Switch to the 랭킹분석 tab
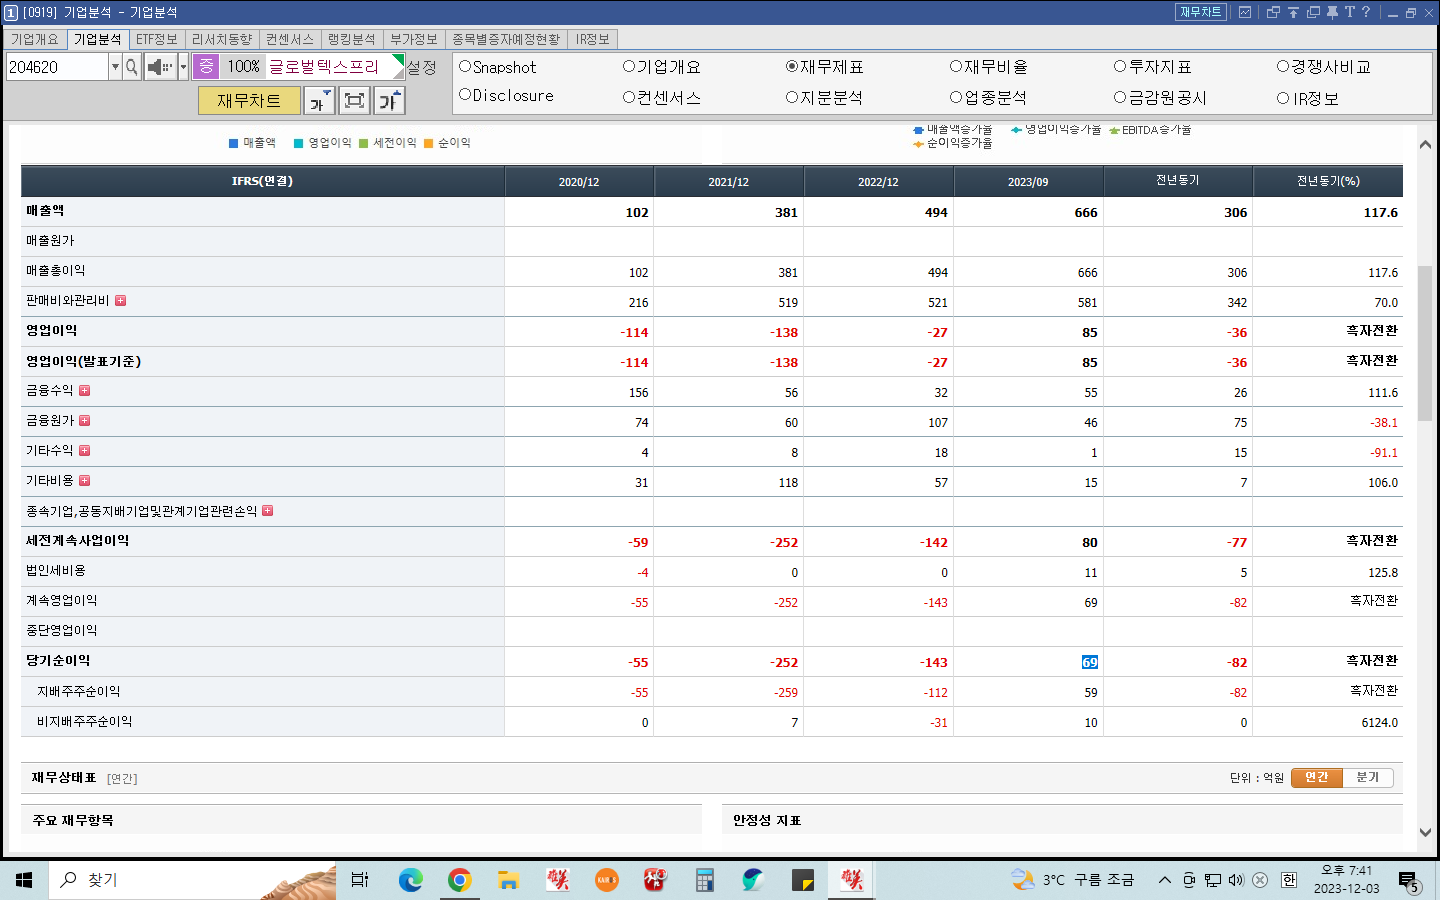The image size is (1440, 900). [352, 39]
